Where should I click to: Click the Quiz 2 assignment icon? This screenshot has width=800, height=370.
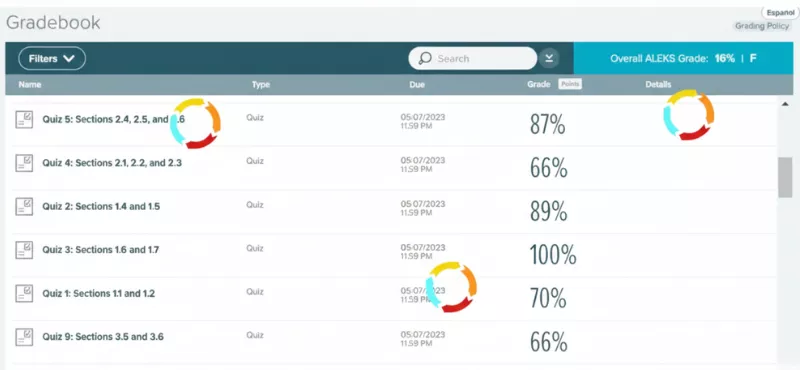[x=24, y=206]
